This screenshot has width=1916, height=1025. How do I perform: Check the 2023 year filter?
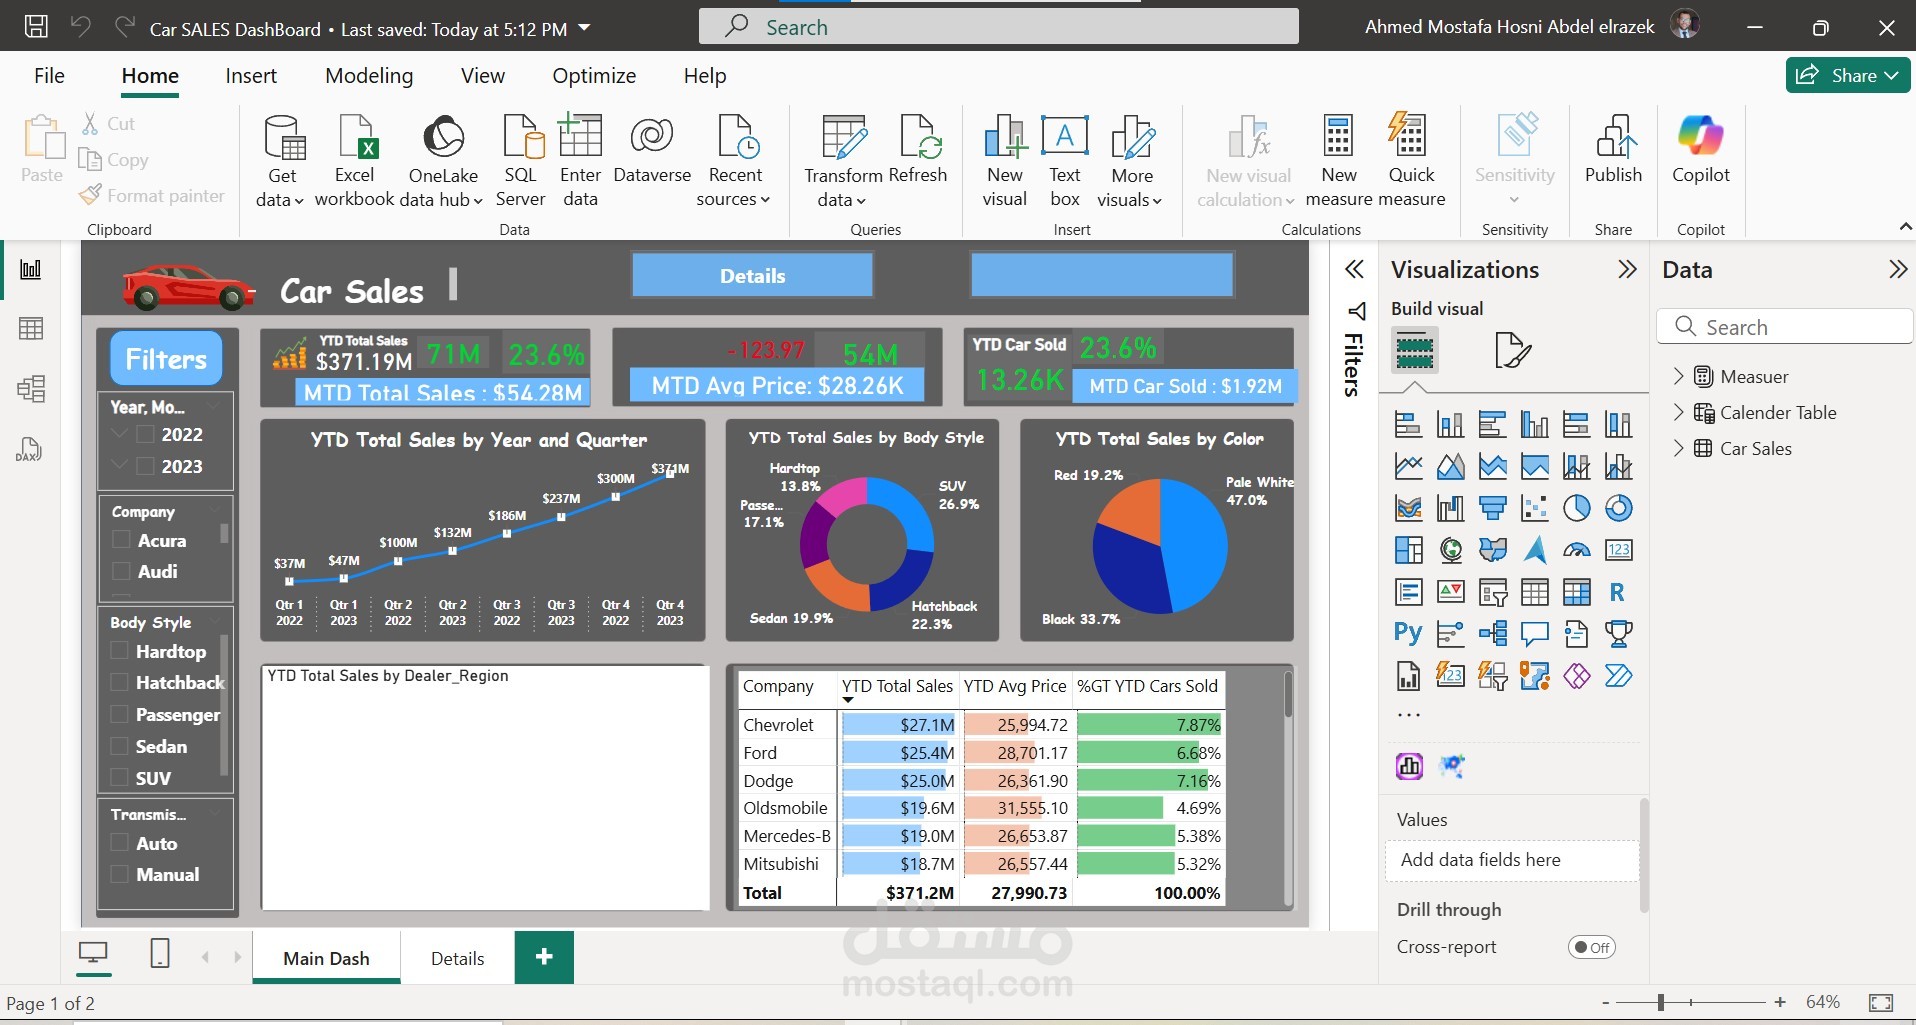(x=145, y=466)
